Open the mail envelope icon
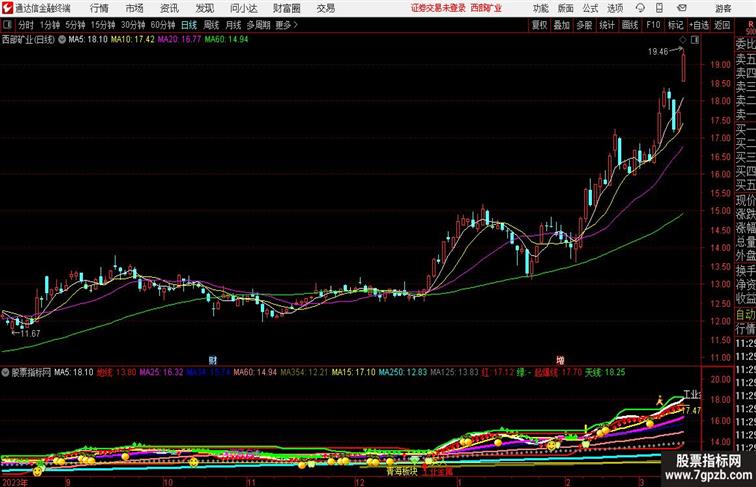 [681, 8]
